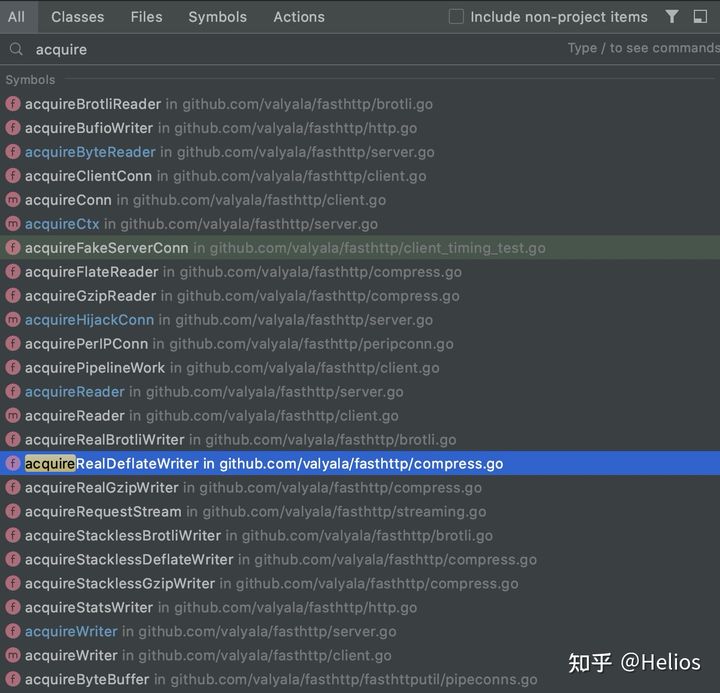Click function icon beside acquireClientConn
Viewport: 720px width, 693px height.
[13, 175]
